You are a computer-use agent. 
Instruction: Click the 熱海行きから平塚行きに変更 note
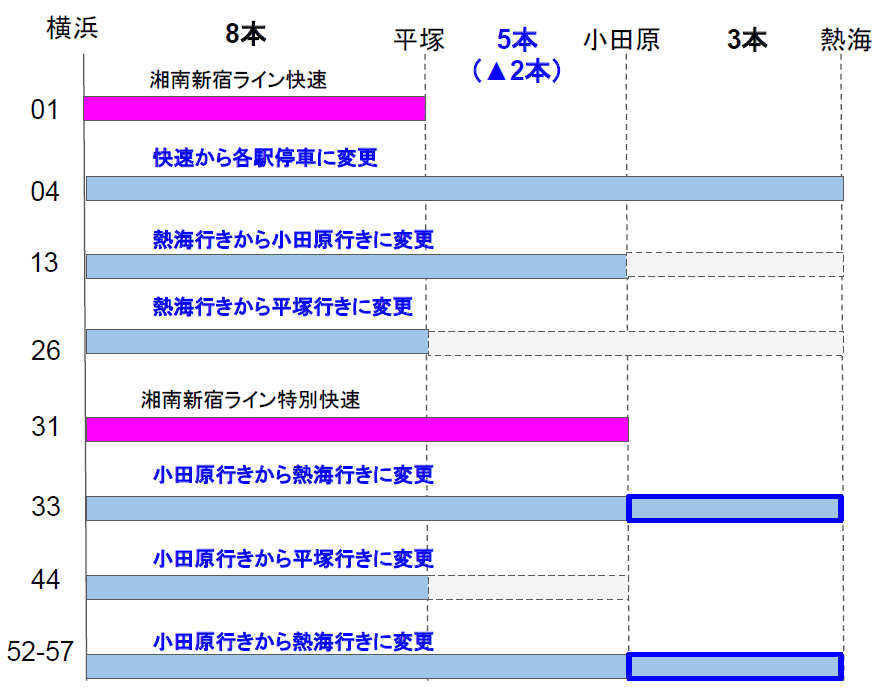[x=283, y=307]
